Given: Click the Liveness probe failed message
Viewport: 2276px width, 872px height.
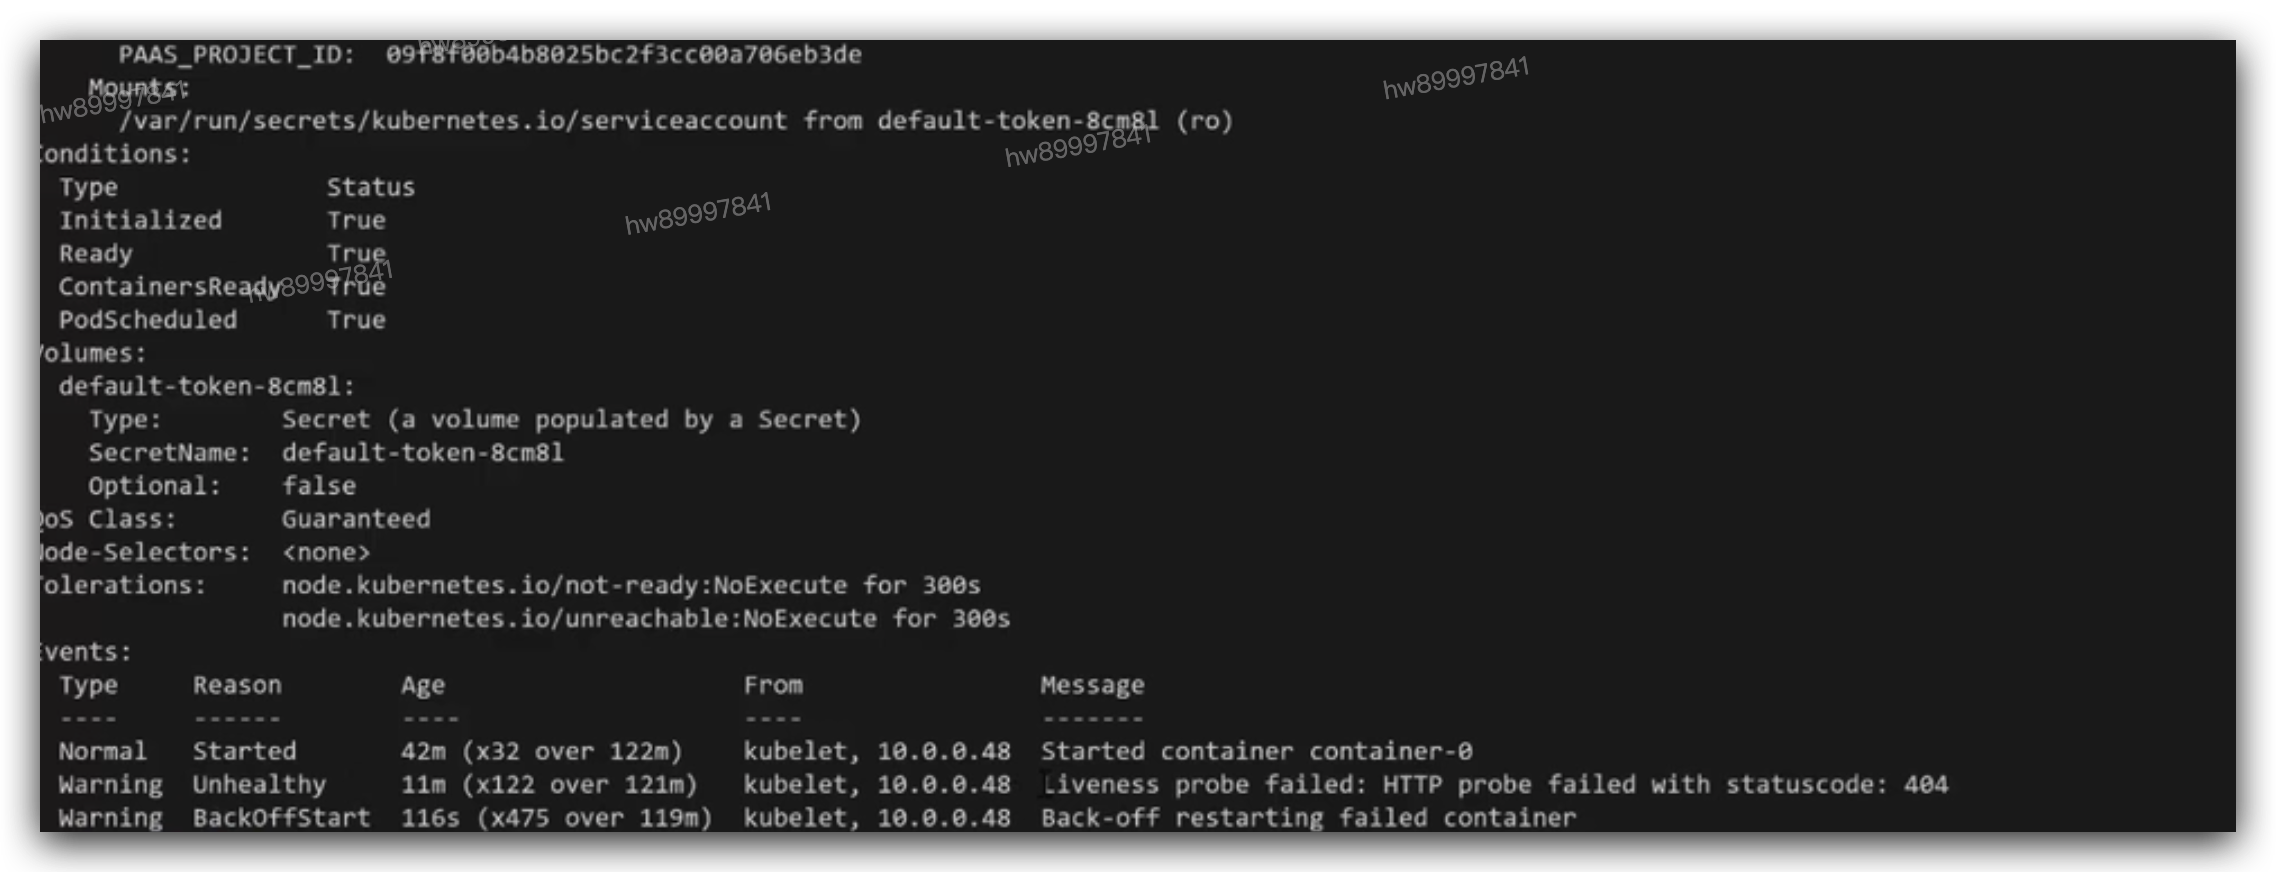Looking at the screenshot, I should pyautogui.click(x=1494, y=784).
